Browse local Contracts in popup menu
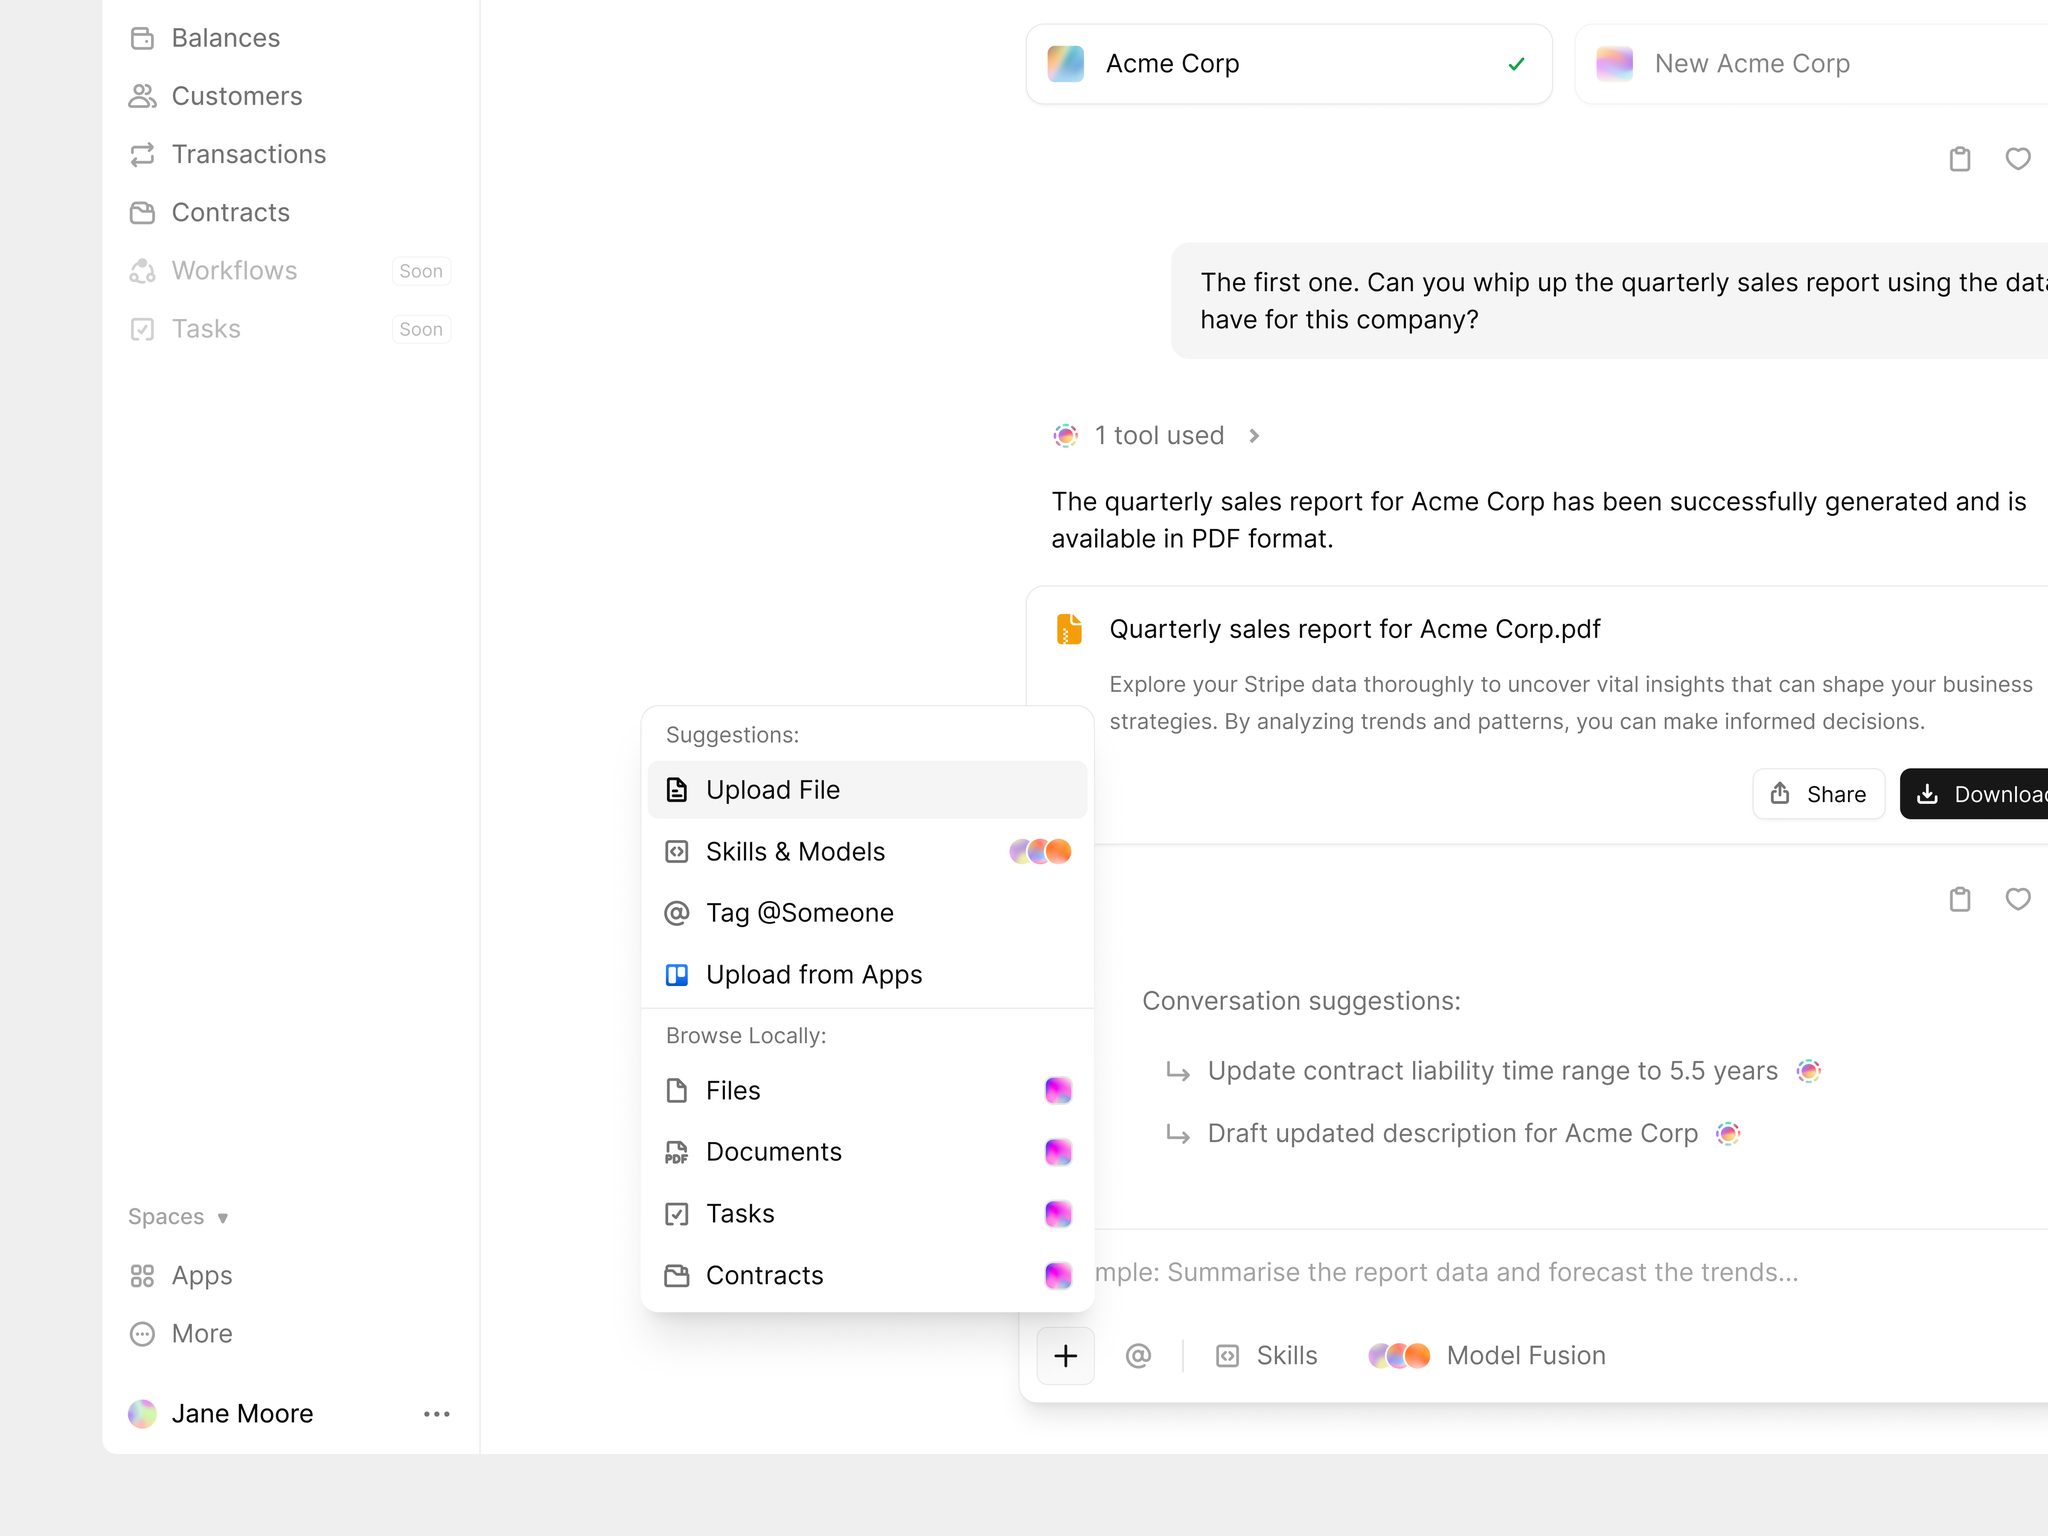 coord(867,1275)
